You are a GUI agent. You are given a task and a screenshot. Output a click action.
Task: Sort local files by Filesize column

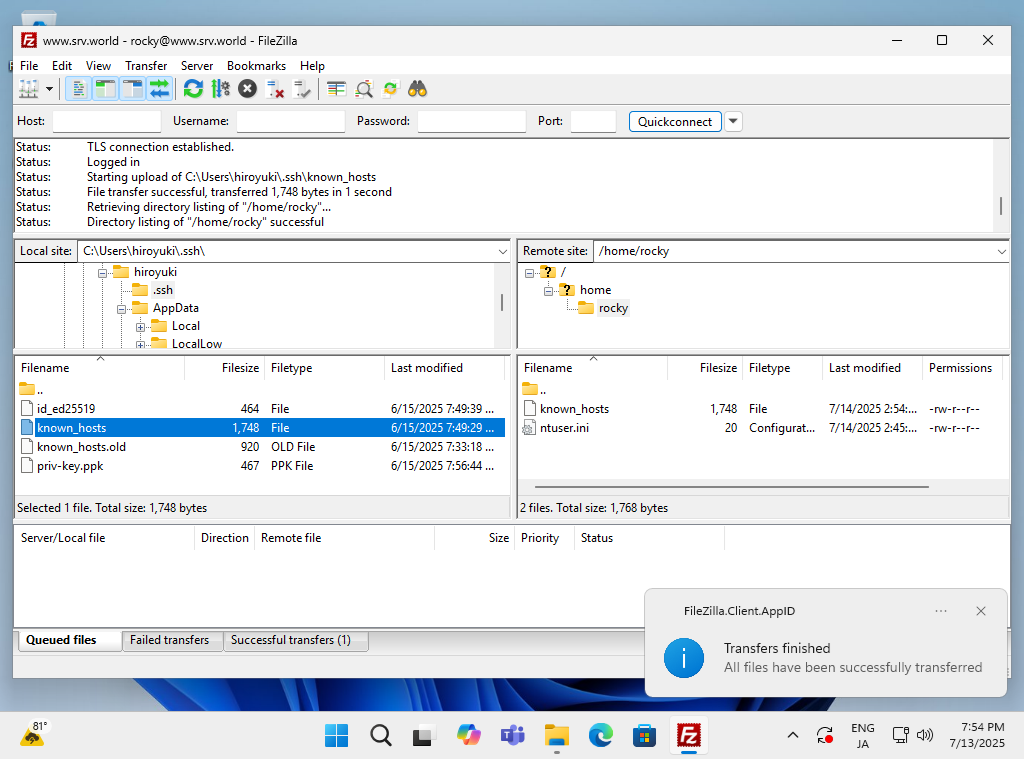(x=225, y=368)
